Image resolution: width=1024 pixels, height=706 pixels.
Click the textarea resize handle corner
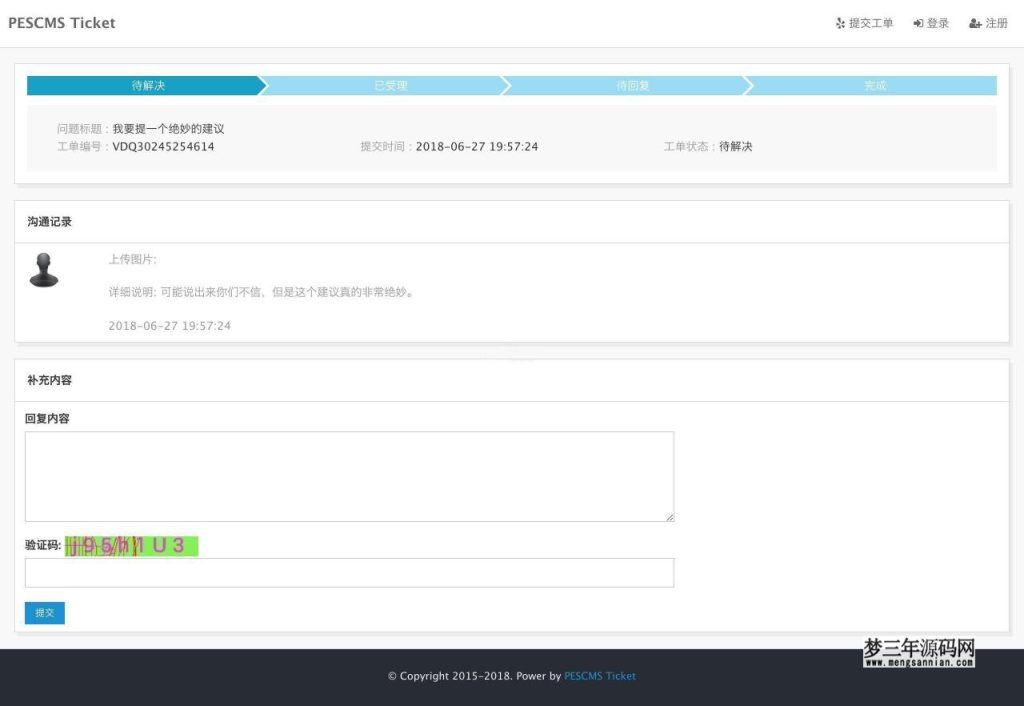click(669, 517)
